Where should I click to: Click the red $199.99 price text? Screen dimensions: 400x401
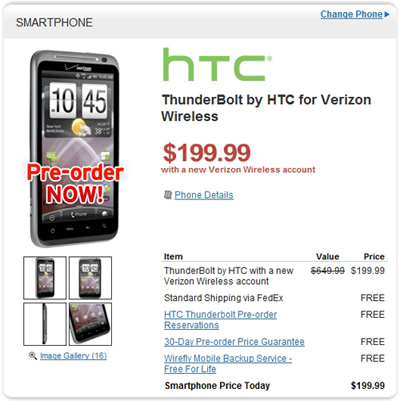(207, 152)
